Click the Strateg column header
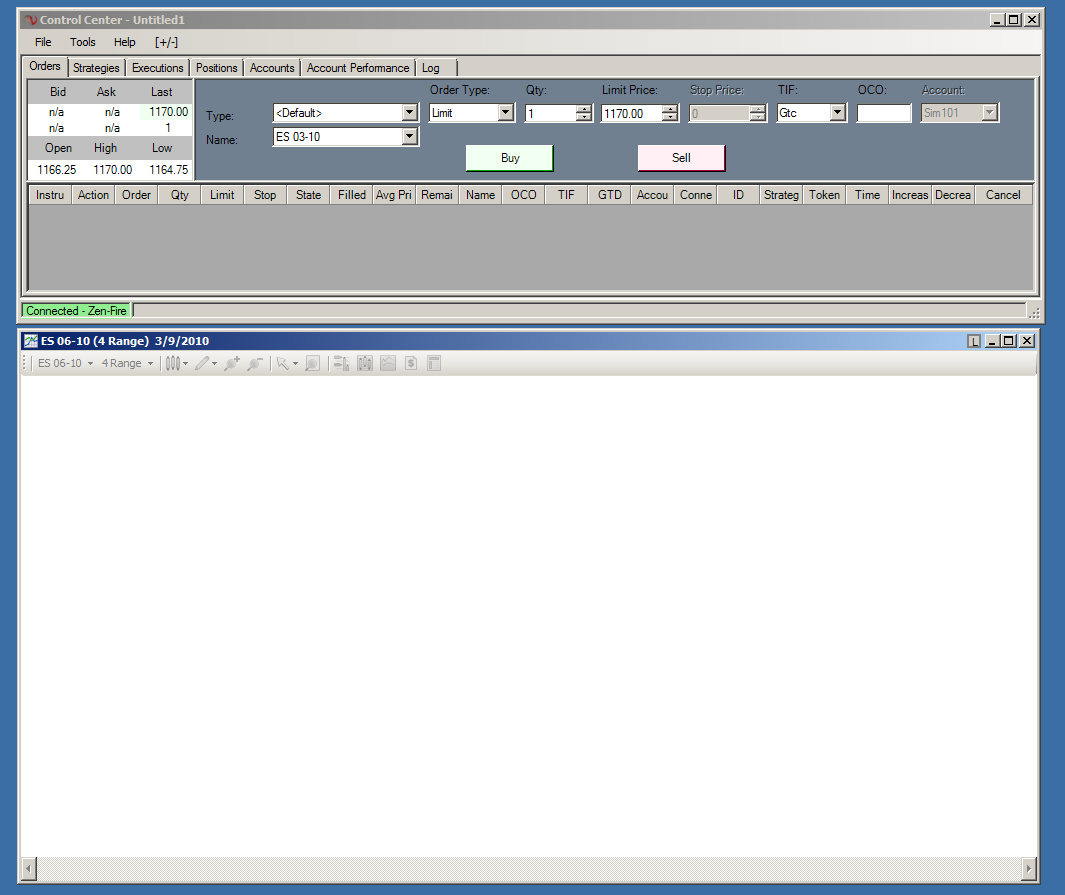The image size is (1065, 895). tap(781, 195)
